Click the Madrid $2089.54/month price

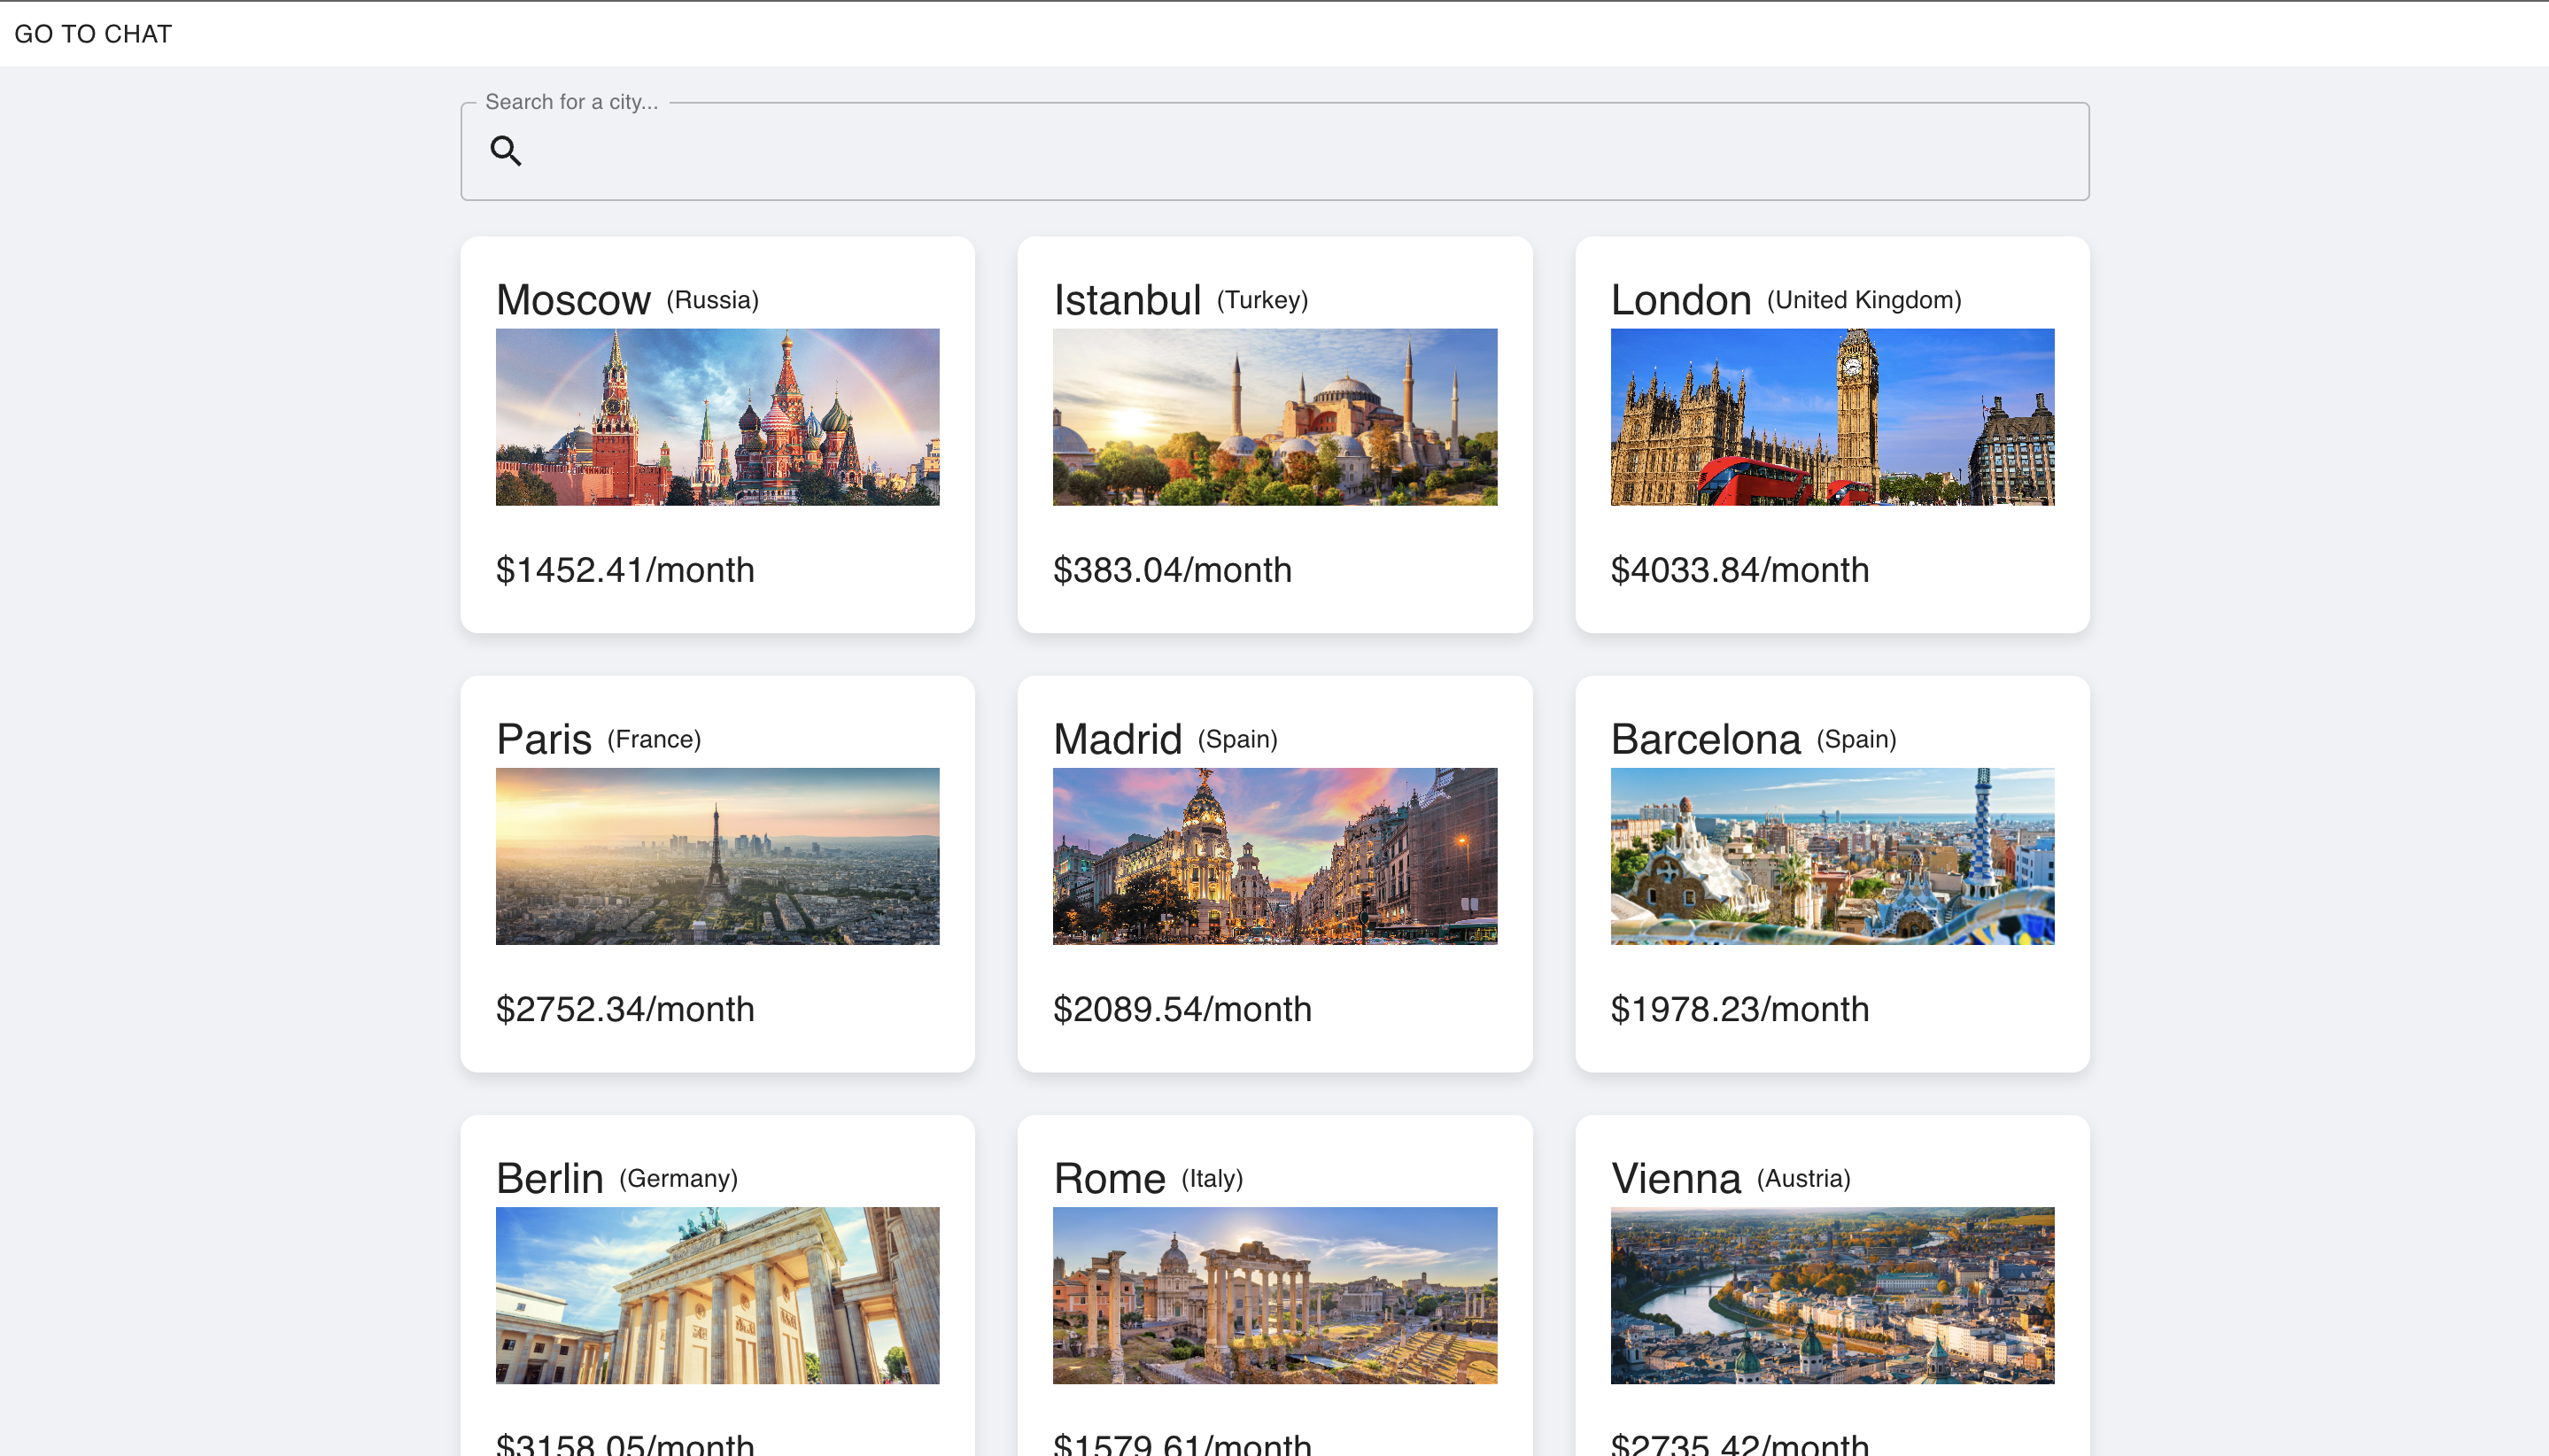coord(1182,1009)
